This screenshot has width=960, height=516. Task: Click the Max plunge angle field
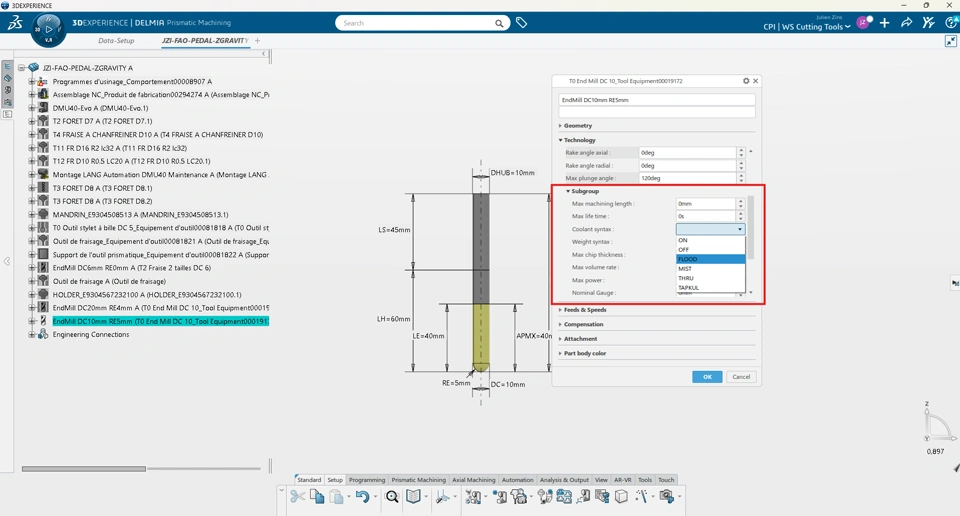pos(688,178)
